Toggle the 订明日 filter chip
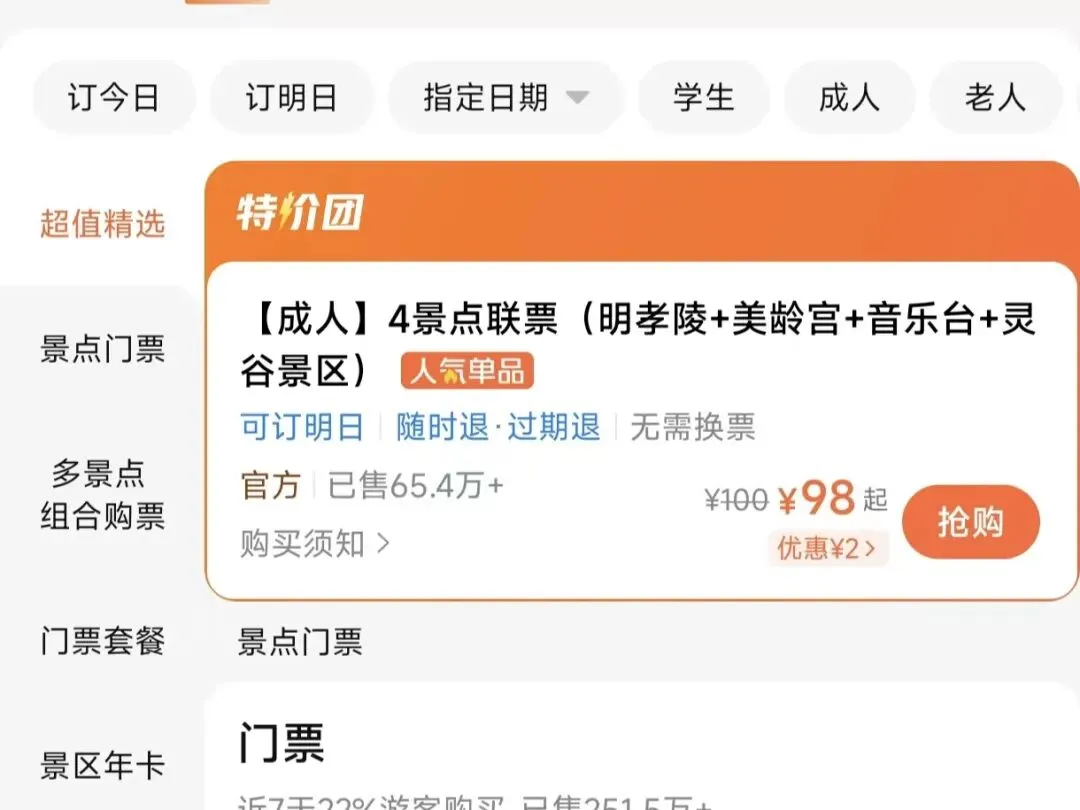The width and height of the screenshot is (1080, 810). point(291,97)
